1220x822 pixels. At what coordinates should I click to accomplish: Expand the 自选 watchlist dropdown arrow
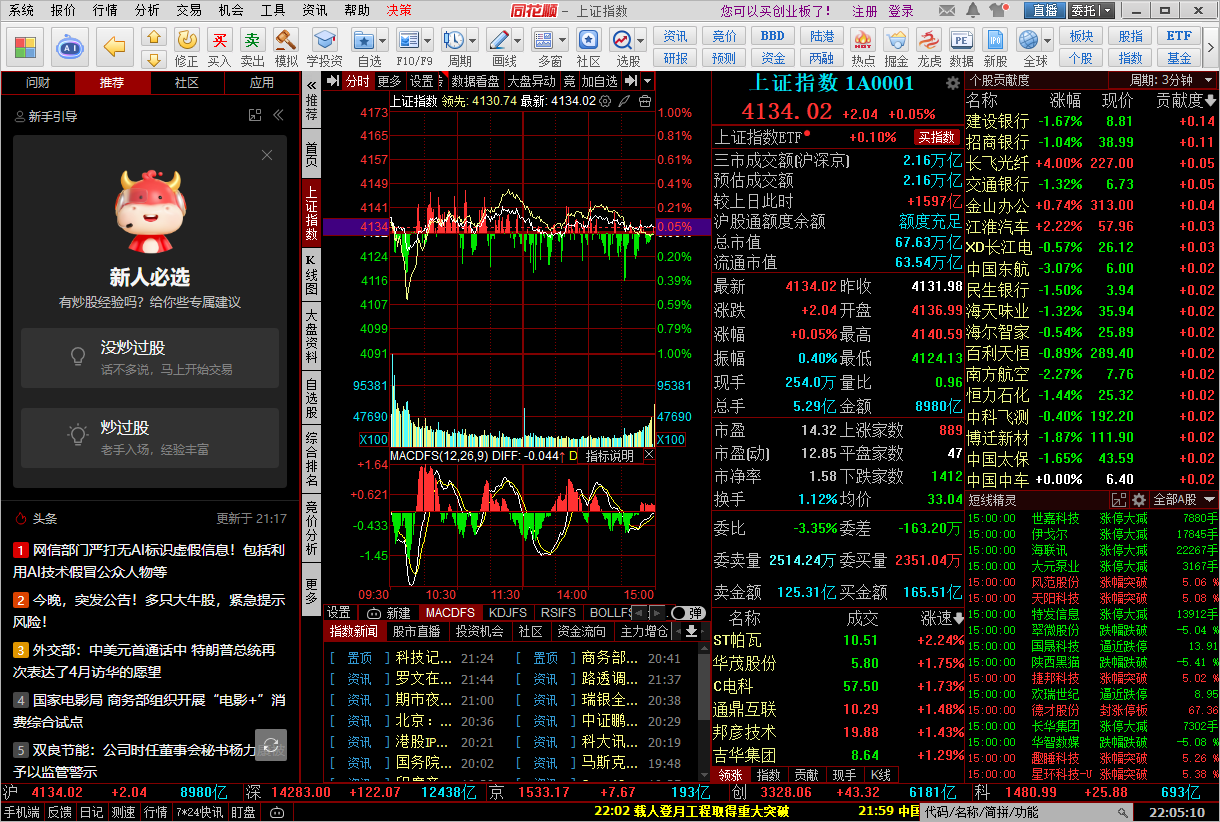pyautogui.click(x=382, y=40)
